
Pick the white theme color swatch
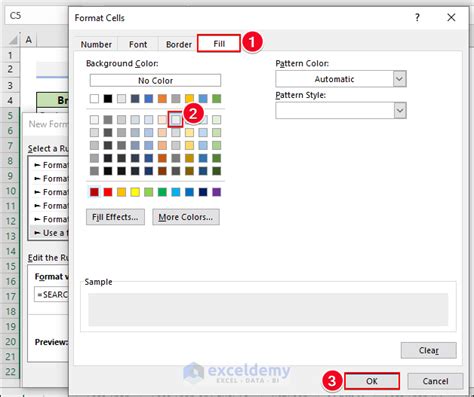pyautogui.click(x=94, y=99)
